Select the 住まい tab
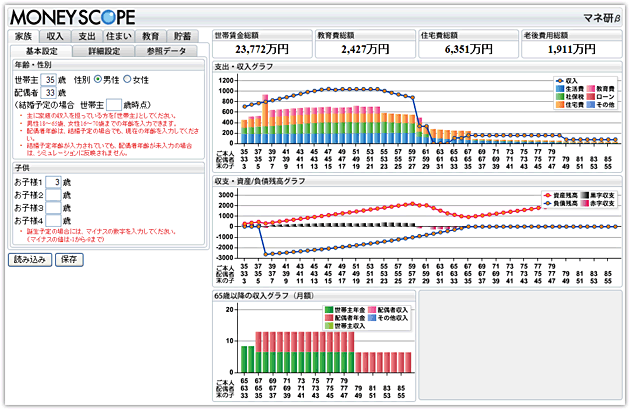 click(x=119, y=37)
